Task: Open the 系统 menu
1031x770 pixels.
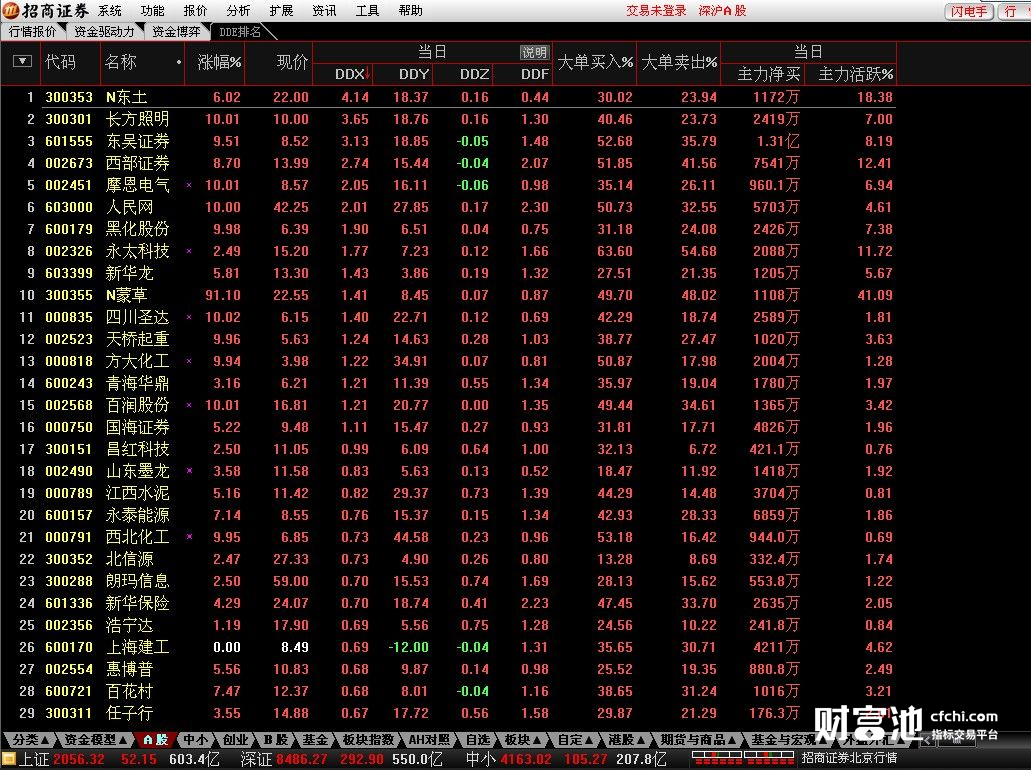Action: click(x=110, y=11)
